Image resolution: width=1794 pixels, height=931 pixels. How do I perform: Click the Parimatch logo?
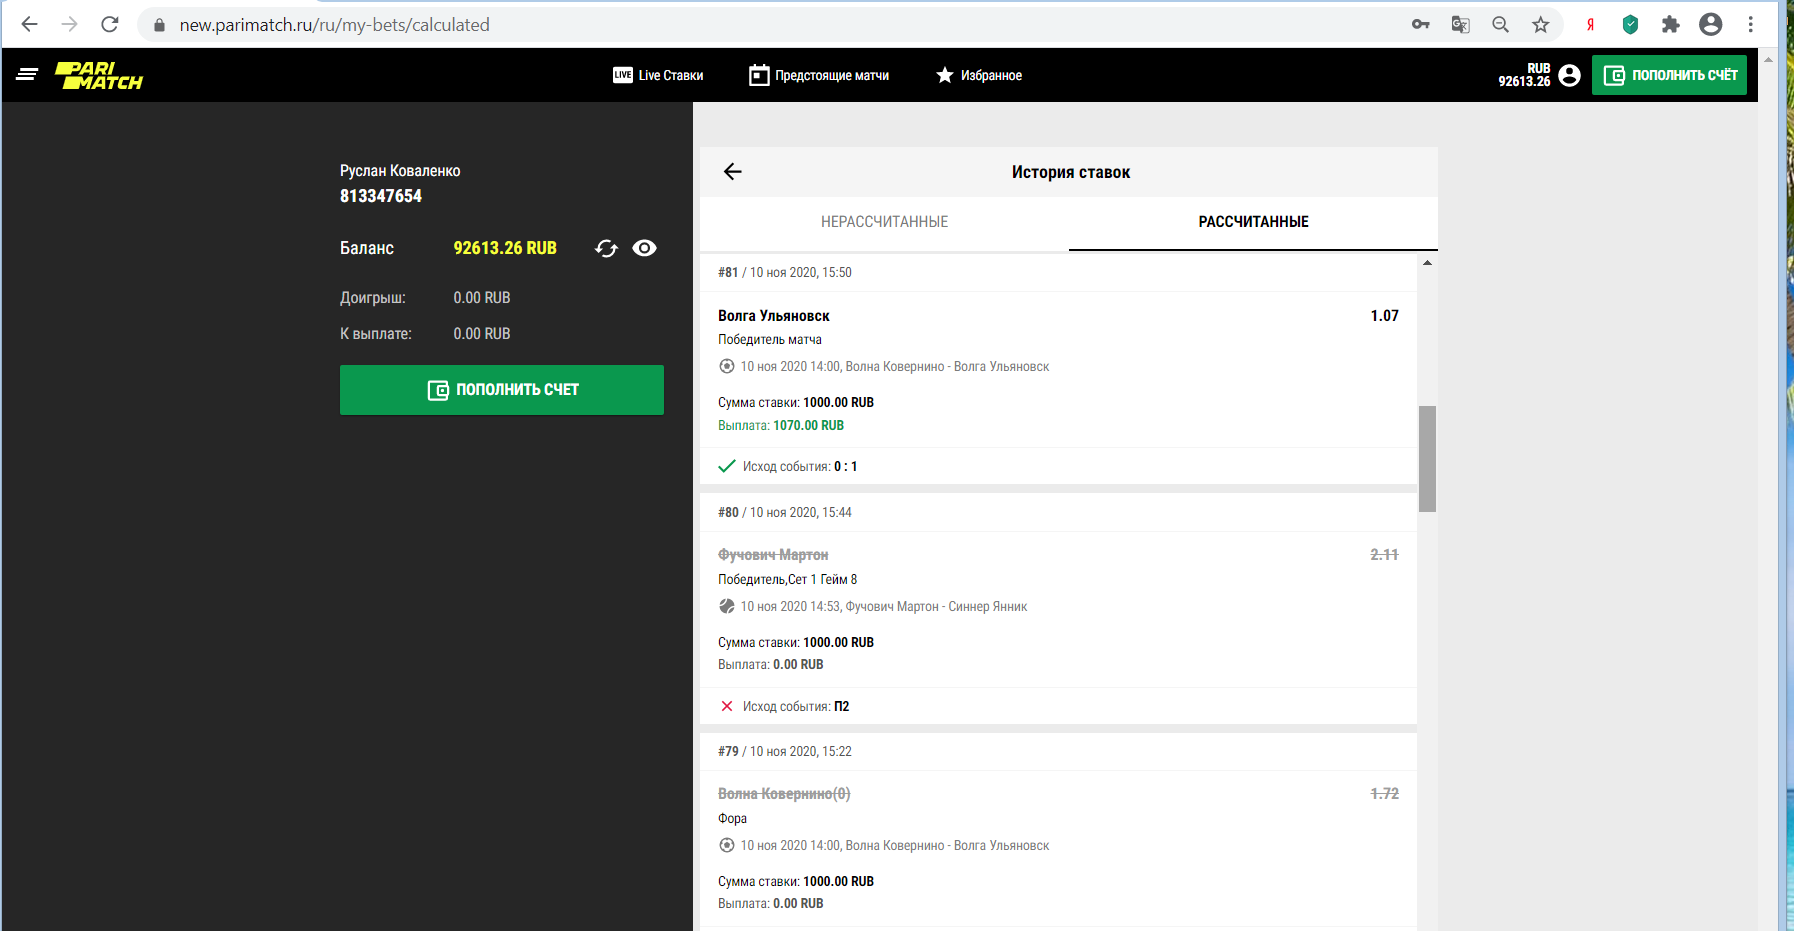[99, 76]
